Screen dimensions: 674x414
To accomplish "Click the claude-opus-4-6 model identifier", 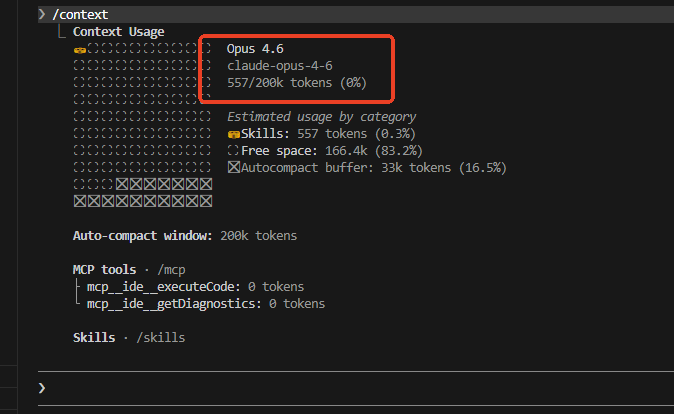I will tap(280, 66).
